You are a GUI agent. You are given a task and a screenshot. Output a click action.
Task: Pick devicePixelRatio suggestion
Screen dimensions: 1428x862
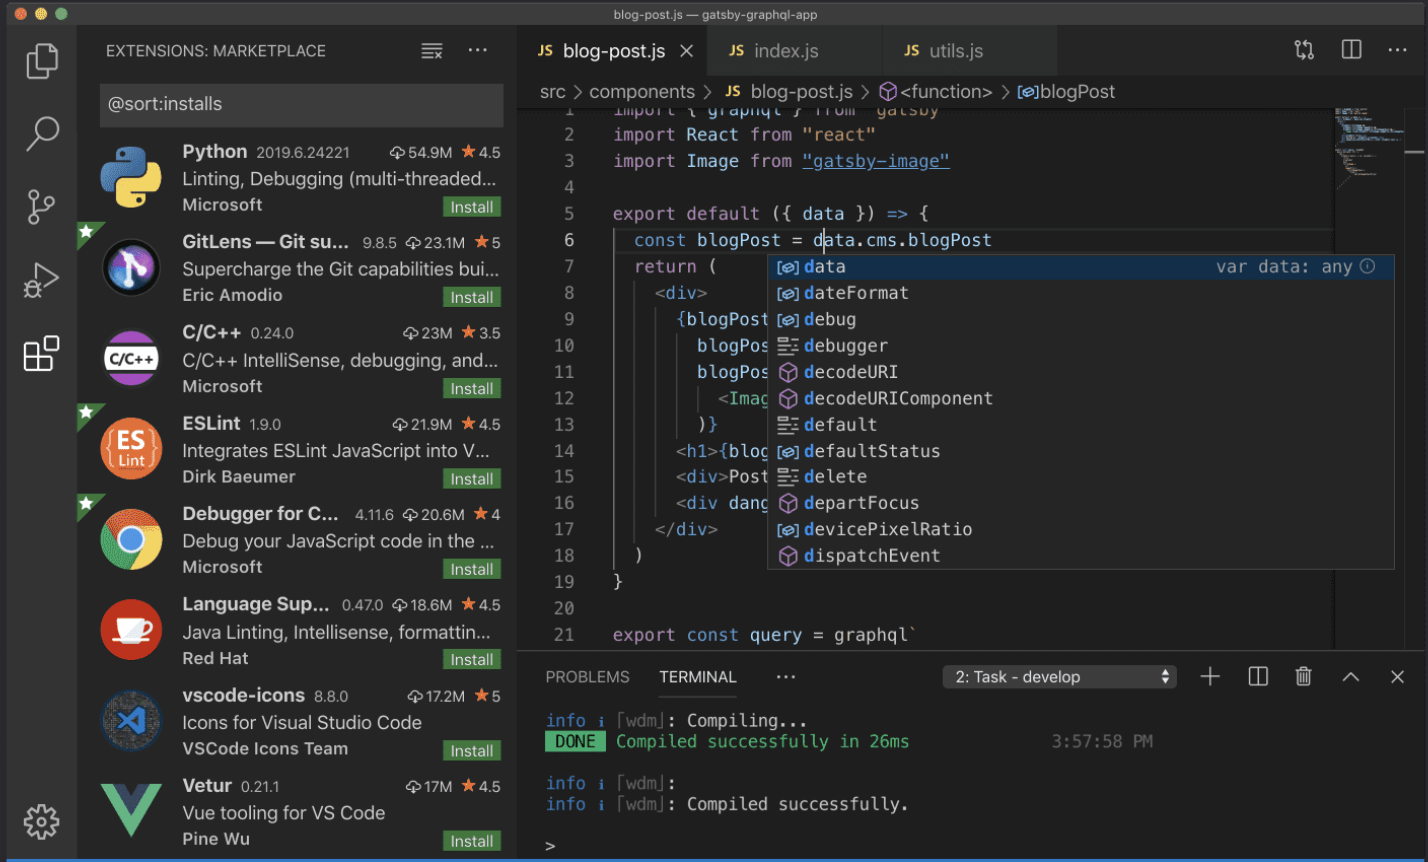coord(1080,529)
